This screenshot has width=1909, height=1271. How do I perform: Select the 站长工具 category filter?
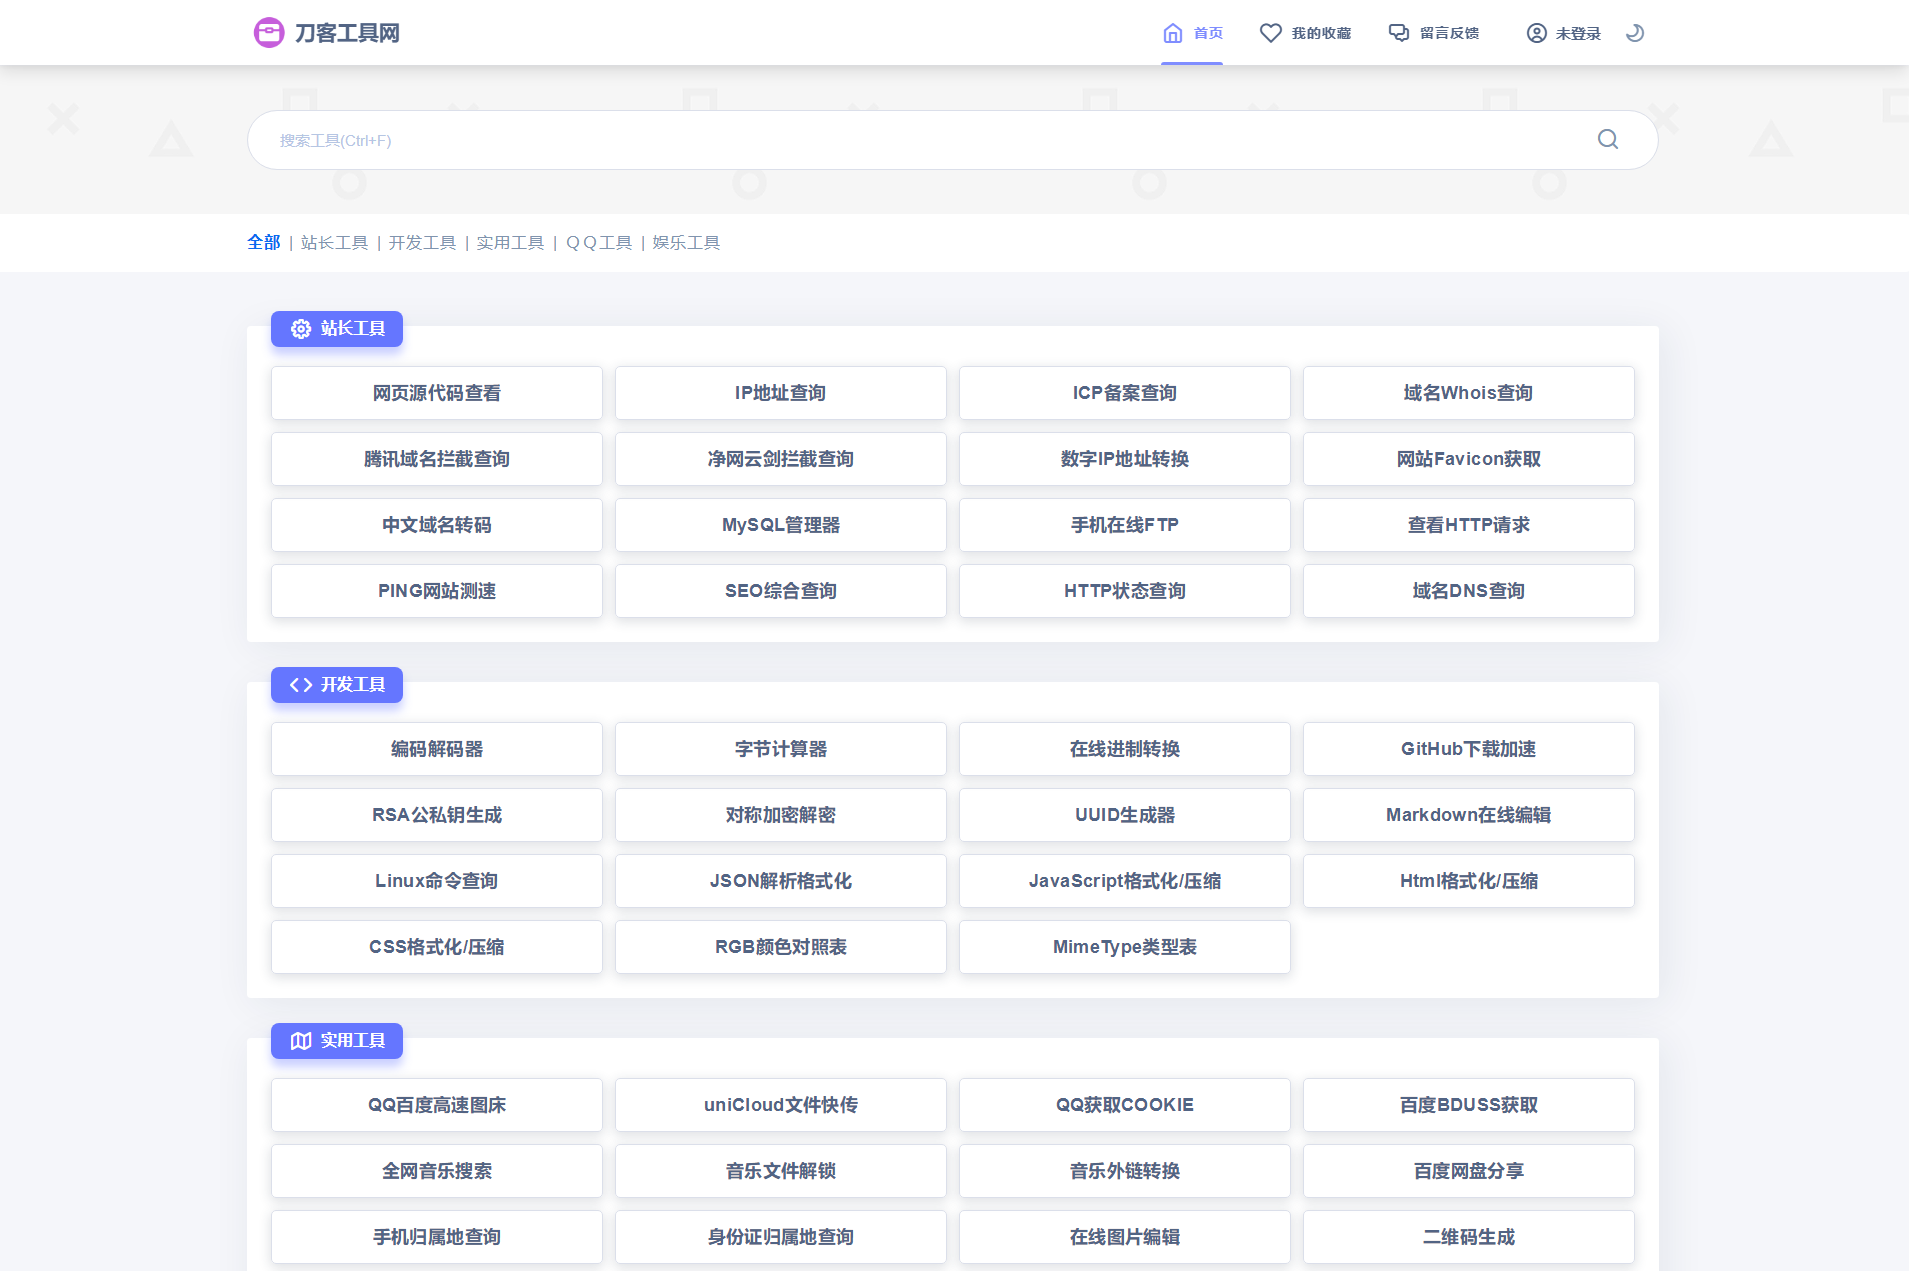334,242
